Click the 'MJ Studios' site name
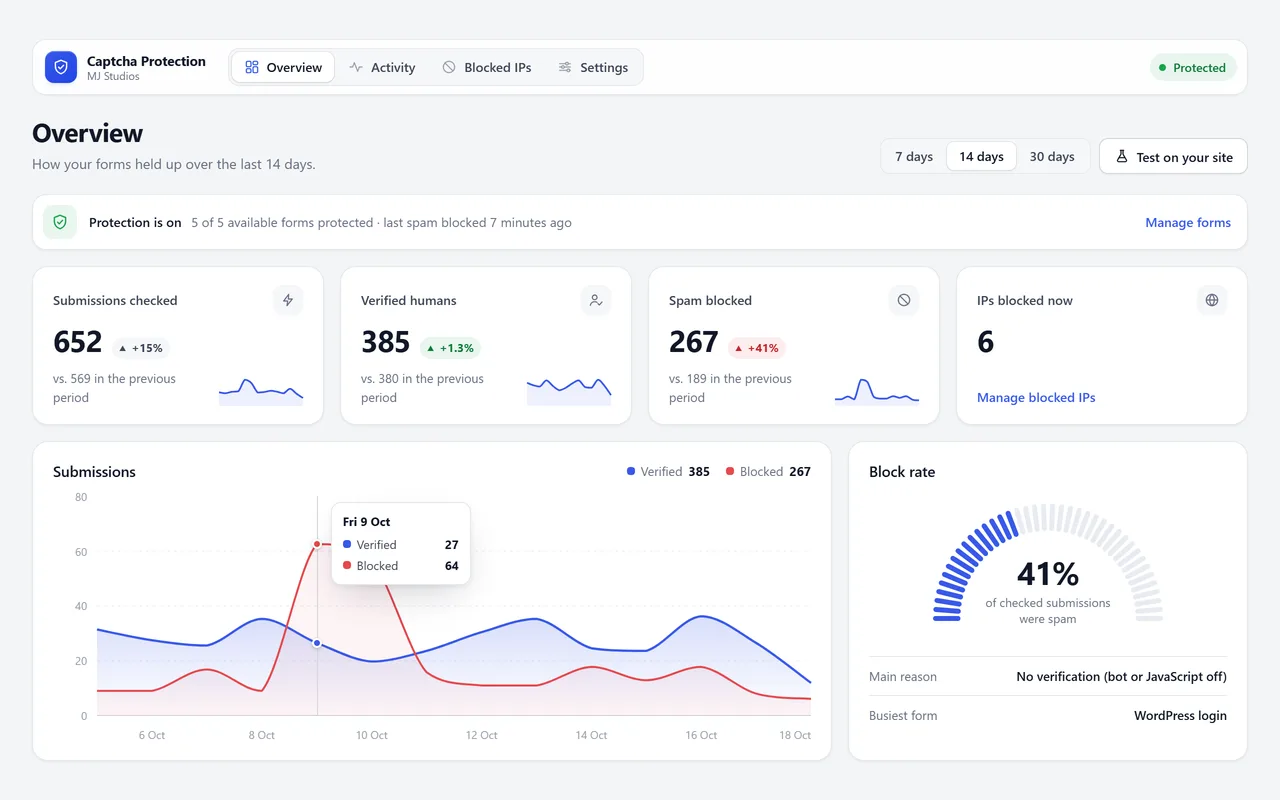This screenshot has height=800, width=1280. point(113,77)
